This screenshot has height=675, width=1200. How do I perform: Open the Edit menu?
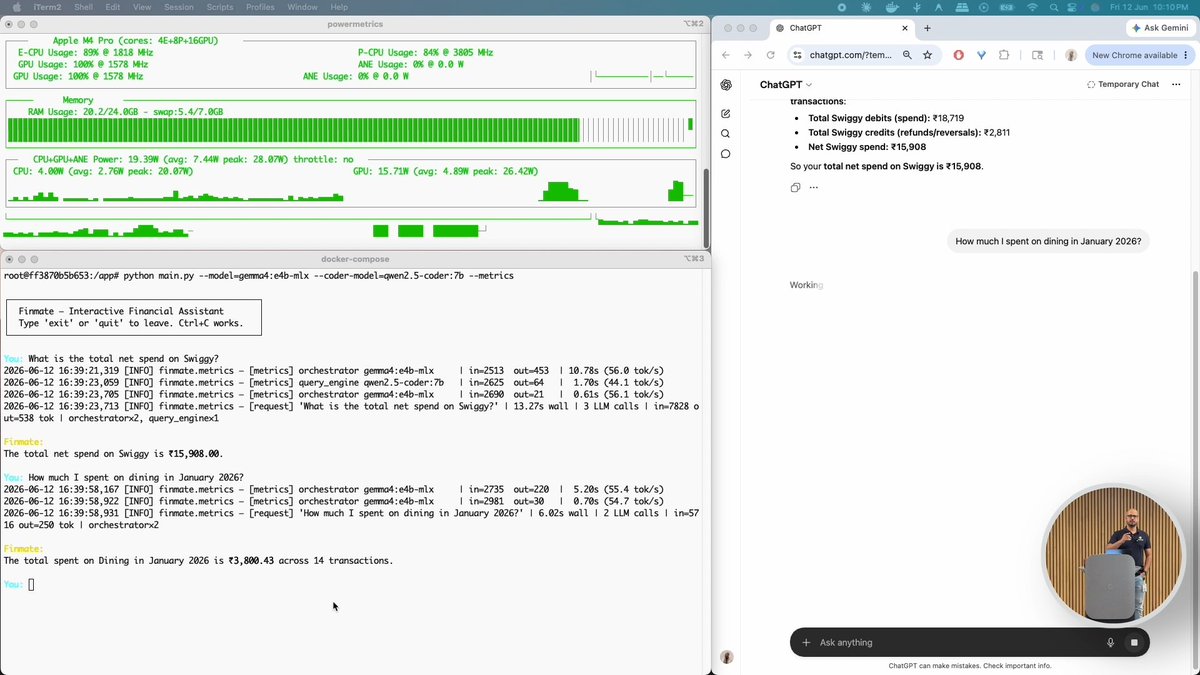coord(113,7)
